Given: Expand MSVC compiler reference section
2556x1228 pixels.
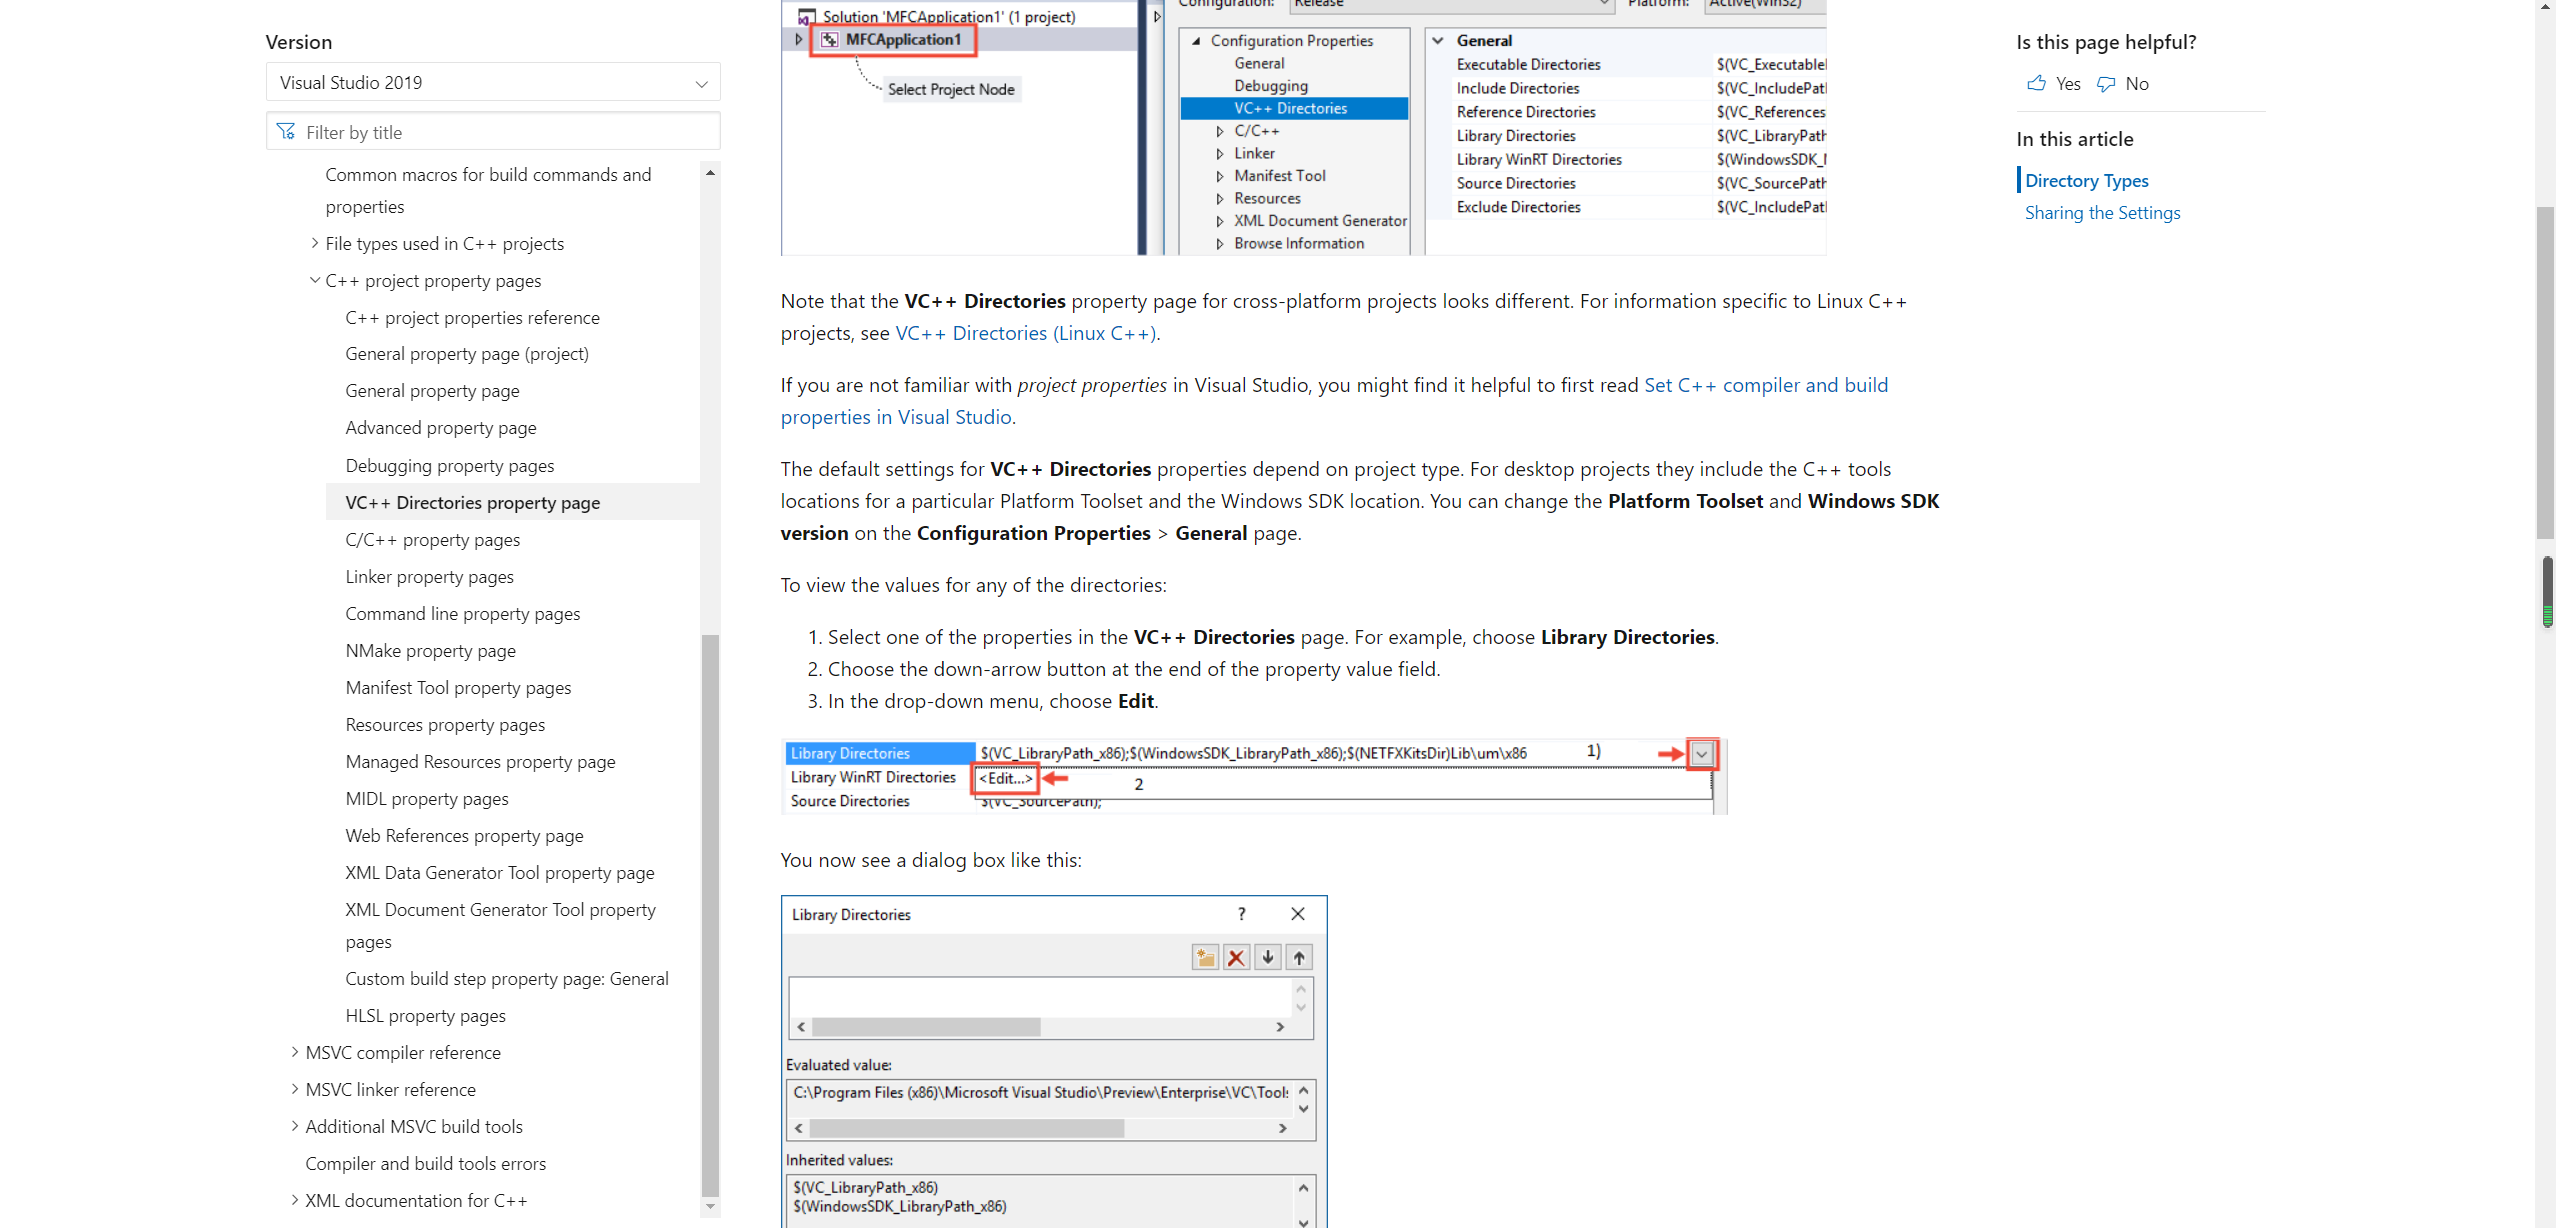Looking at the screenshot, I should [x=295, y=1052].
